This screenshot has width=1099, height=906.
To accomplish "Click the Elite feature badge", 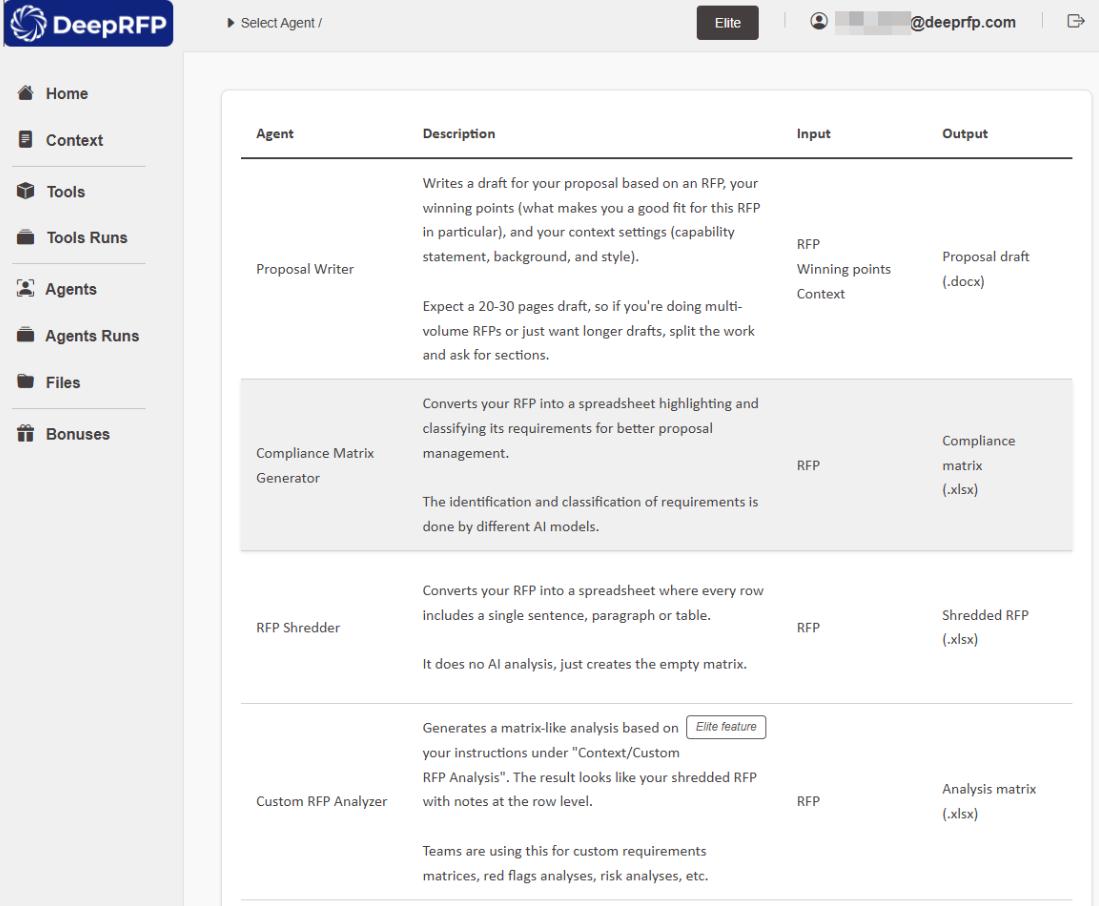I will pyautogui.click(x=728, y=727).
